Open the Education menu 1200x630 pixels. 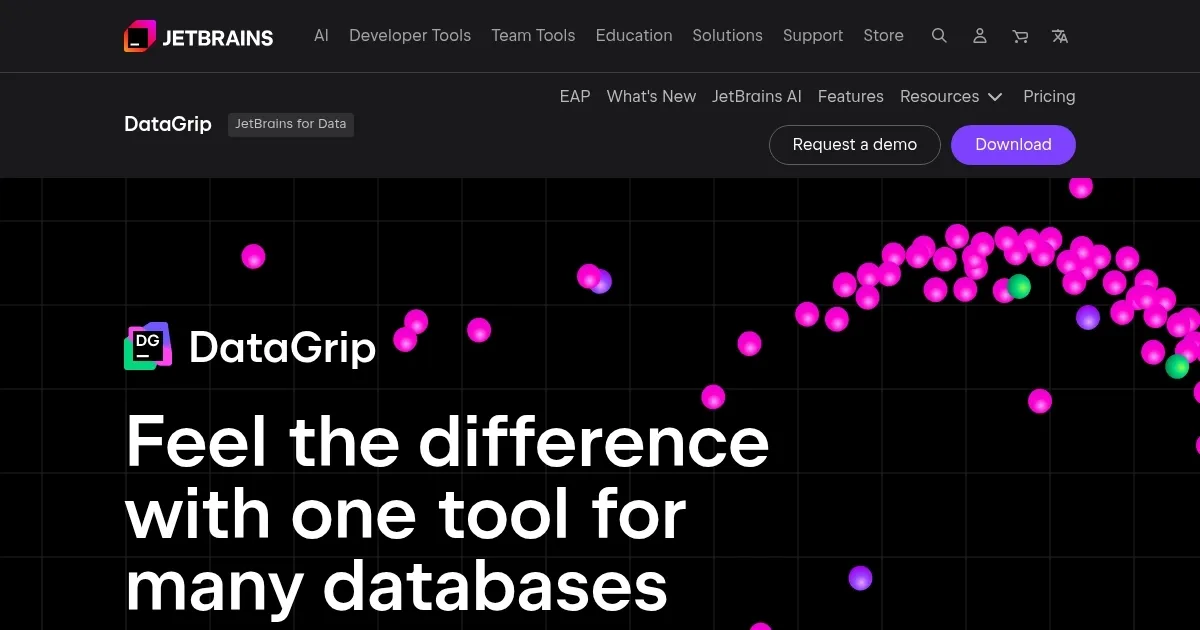click(633, 35)
